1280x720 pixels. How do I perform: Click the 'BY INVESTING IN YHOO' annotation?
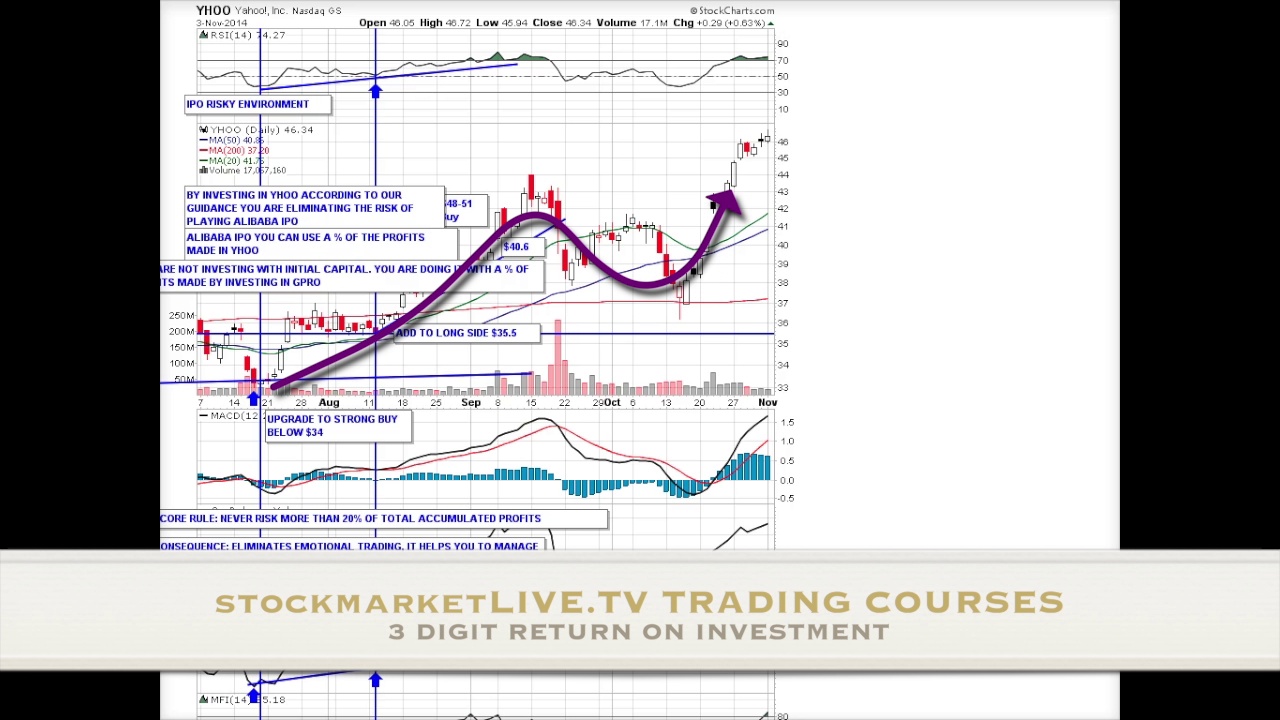[314, 208]
